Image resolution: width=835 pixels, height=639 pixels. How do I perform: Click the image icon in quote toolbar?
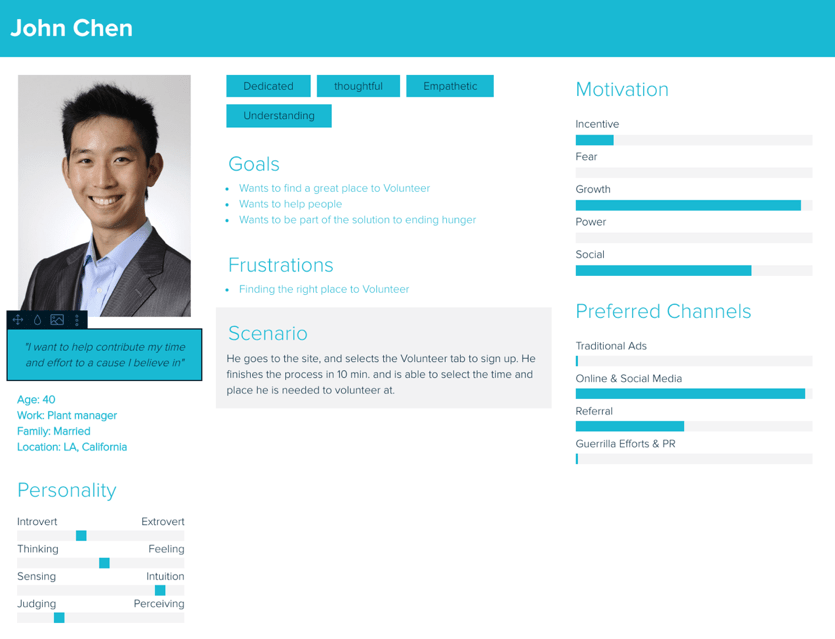click(x=57, y=320)
